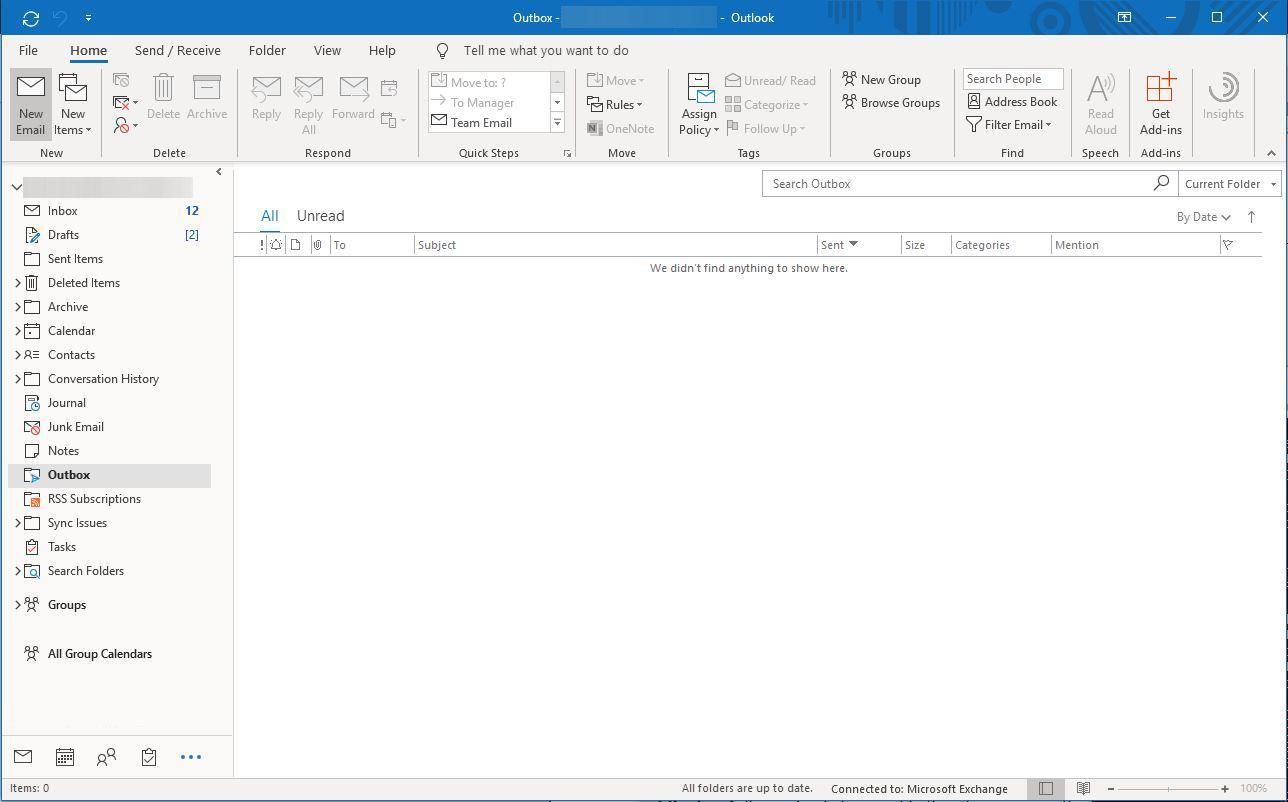The height and width of the screenshot is (802, 1288).
Task: Click Browse Groups button
Action: (x=891, y=103)
